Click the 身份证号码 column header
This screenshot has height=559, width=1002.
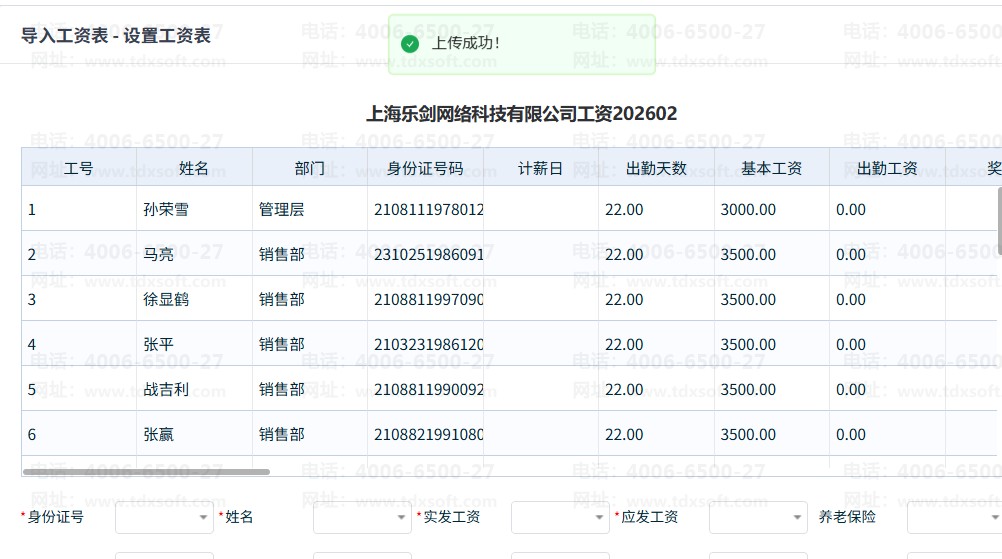click(425, 168)
